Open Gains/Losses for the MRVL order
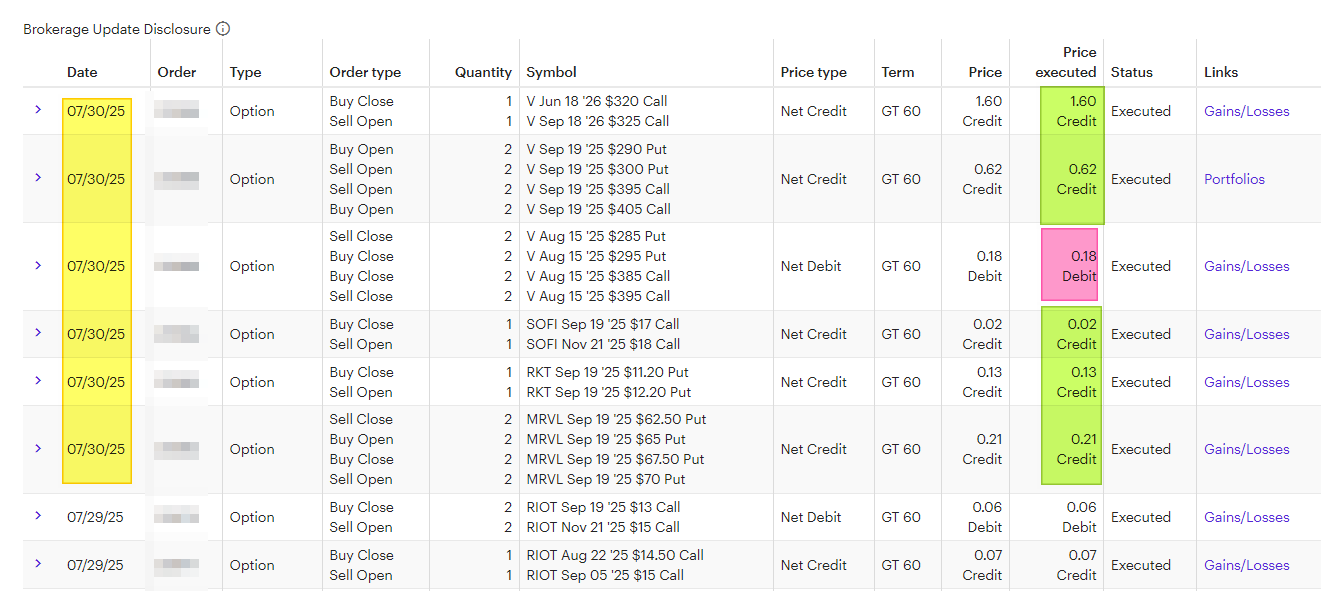This screenshot has width=1339, height=591. point(1246,449)
